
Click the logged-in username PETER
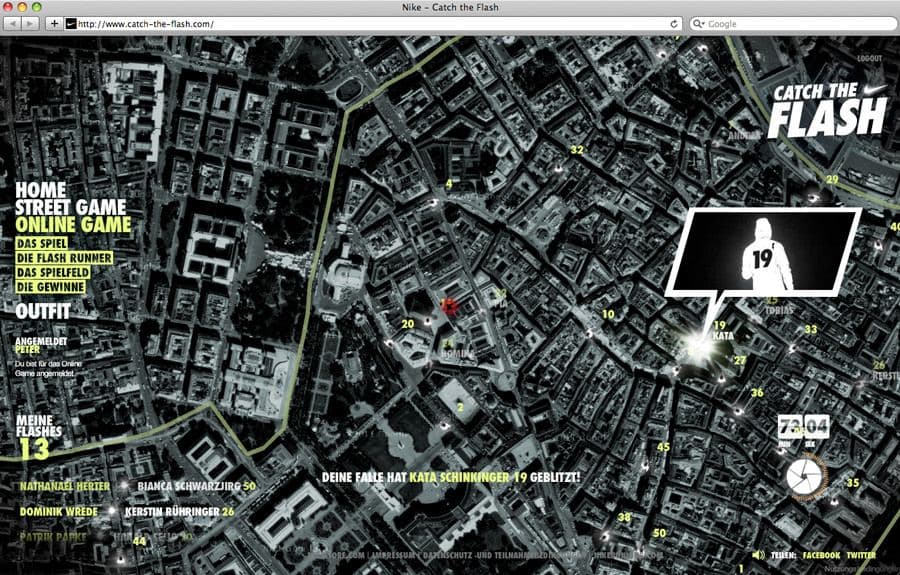pyautogui.click(x=27, y=349)
